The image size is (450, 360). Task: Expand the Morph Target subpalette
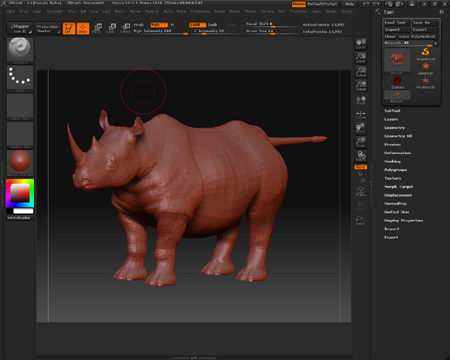(x=399, y=187)
